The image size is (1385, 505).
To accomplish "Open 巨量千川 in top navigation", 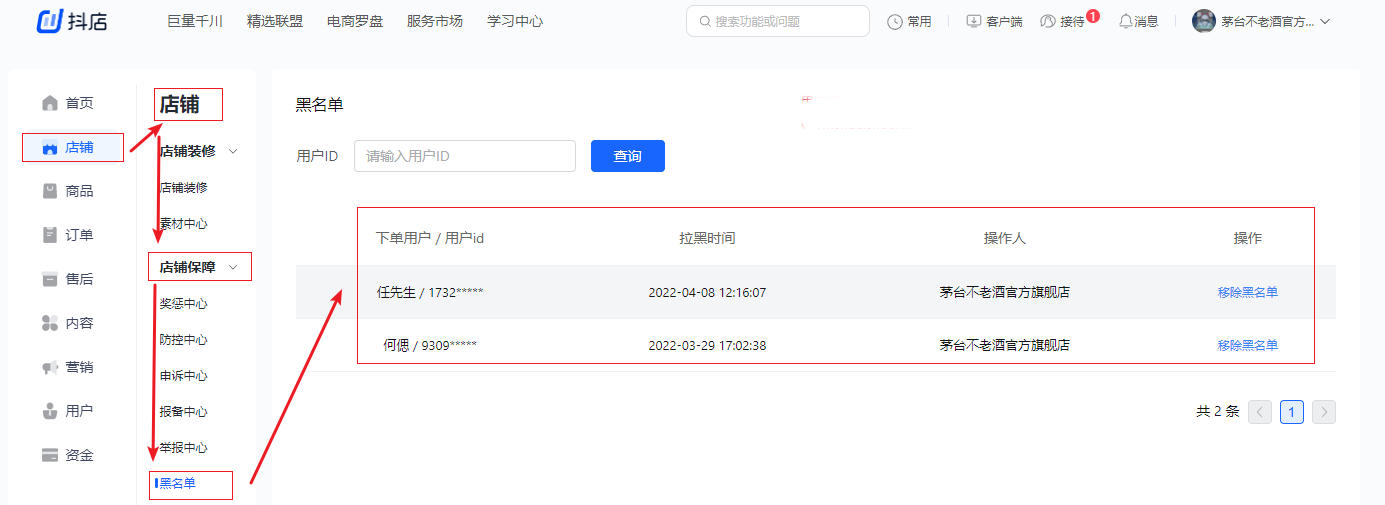I will click(194, 21).
